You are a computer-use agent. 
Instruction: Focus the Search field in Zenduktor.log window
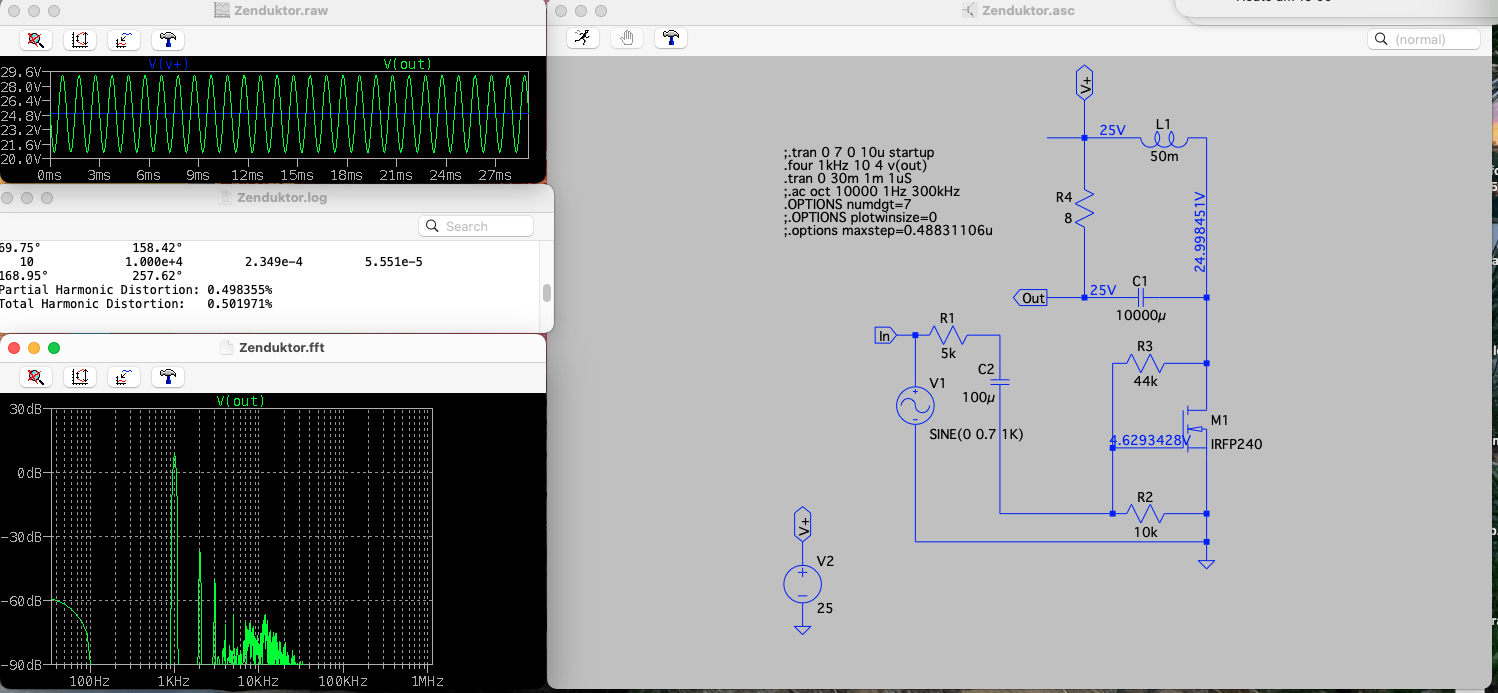pyautogui.click(x=476, y=226)
